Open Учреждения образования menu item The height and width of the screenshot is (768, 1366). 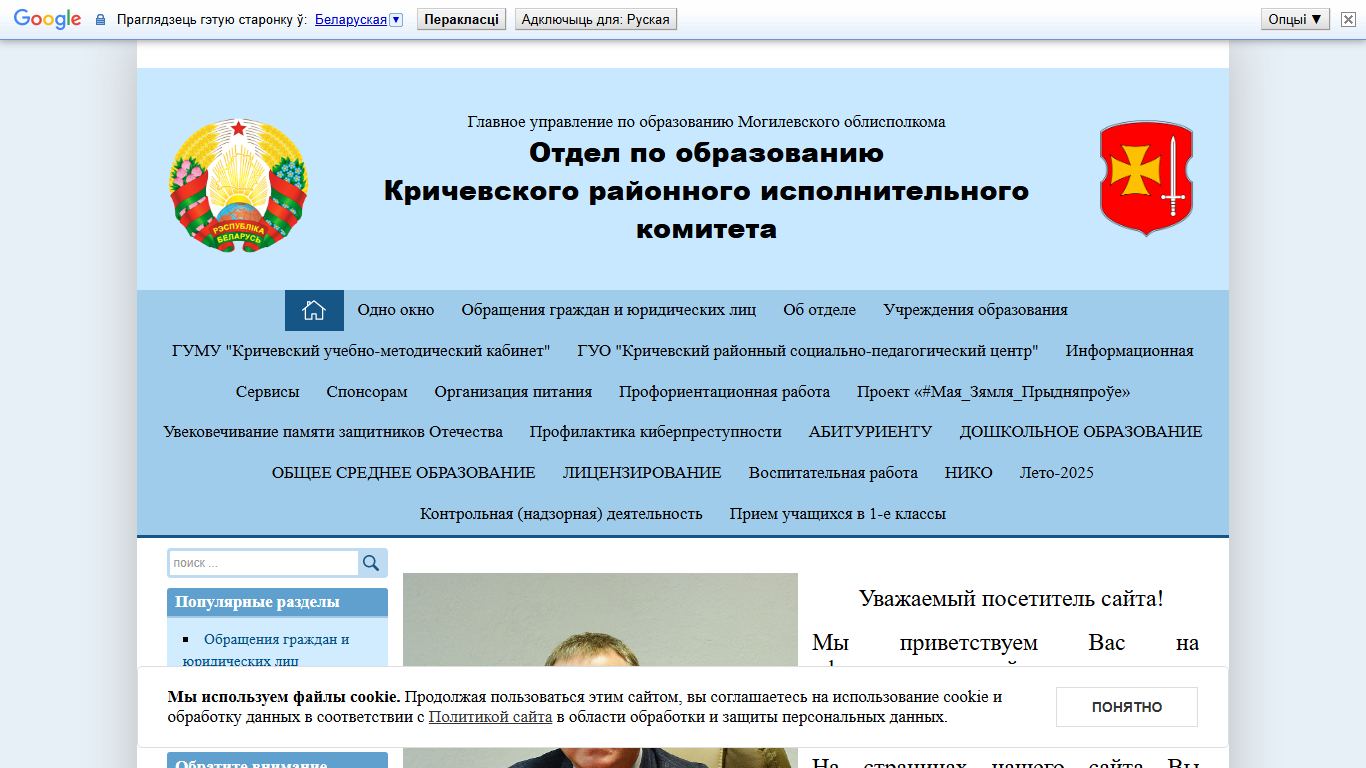(975, 310)
